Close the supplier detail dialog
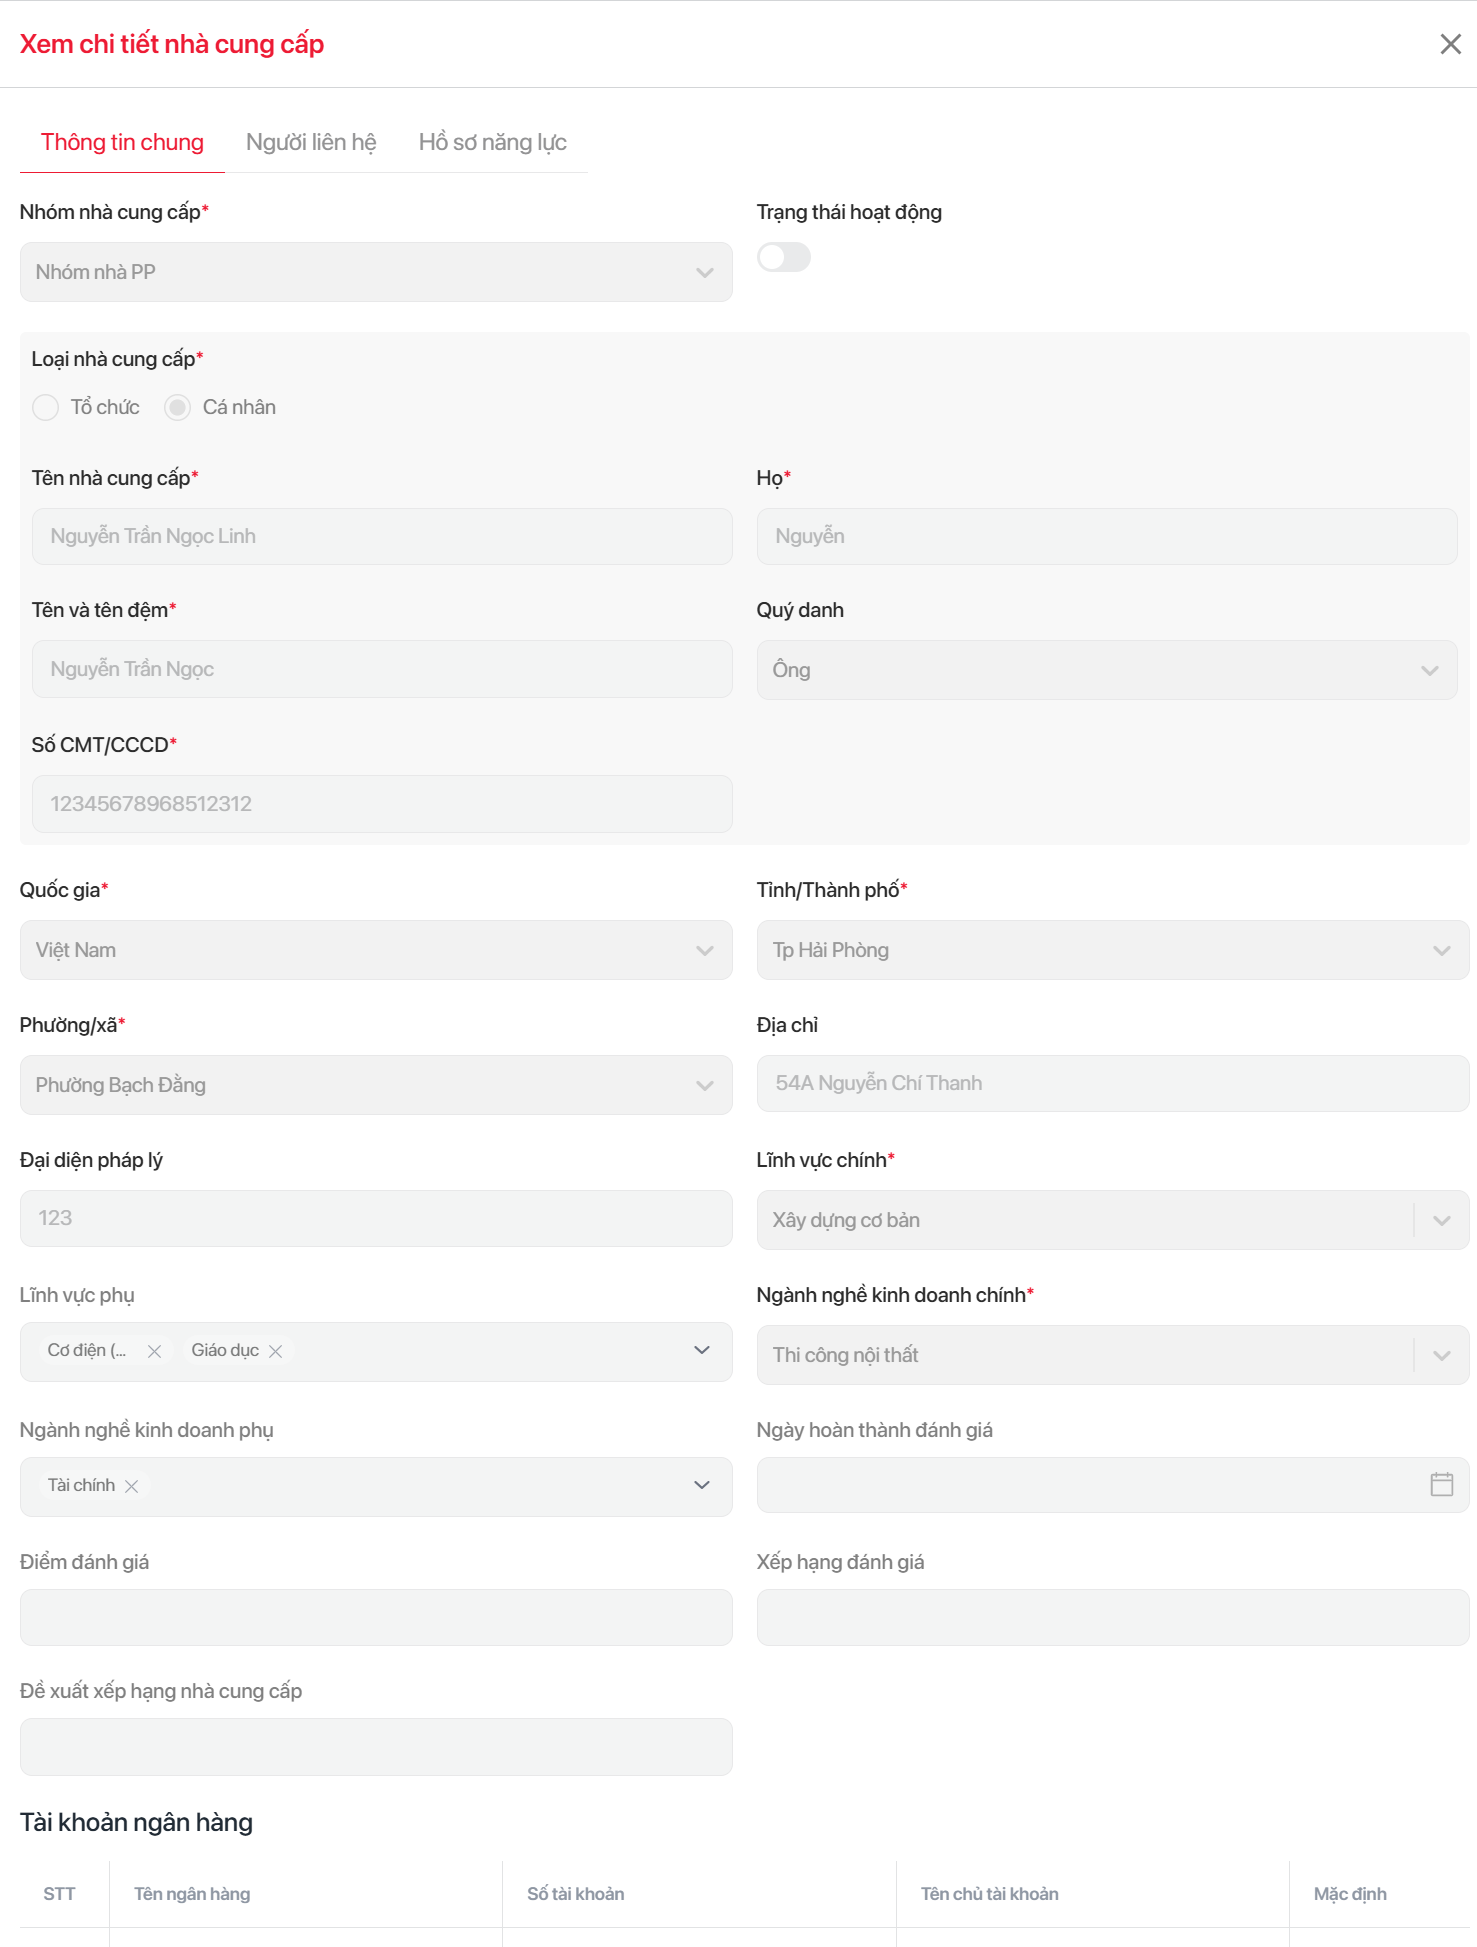 (1450, 44)
